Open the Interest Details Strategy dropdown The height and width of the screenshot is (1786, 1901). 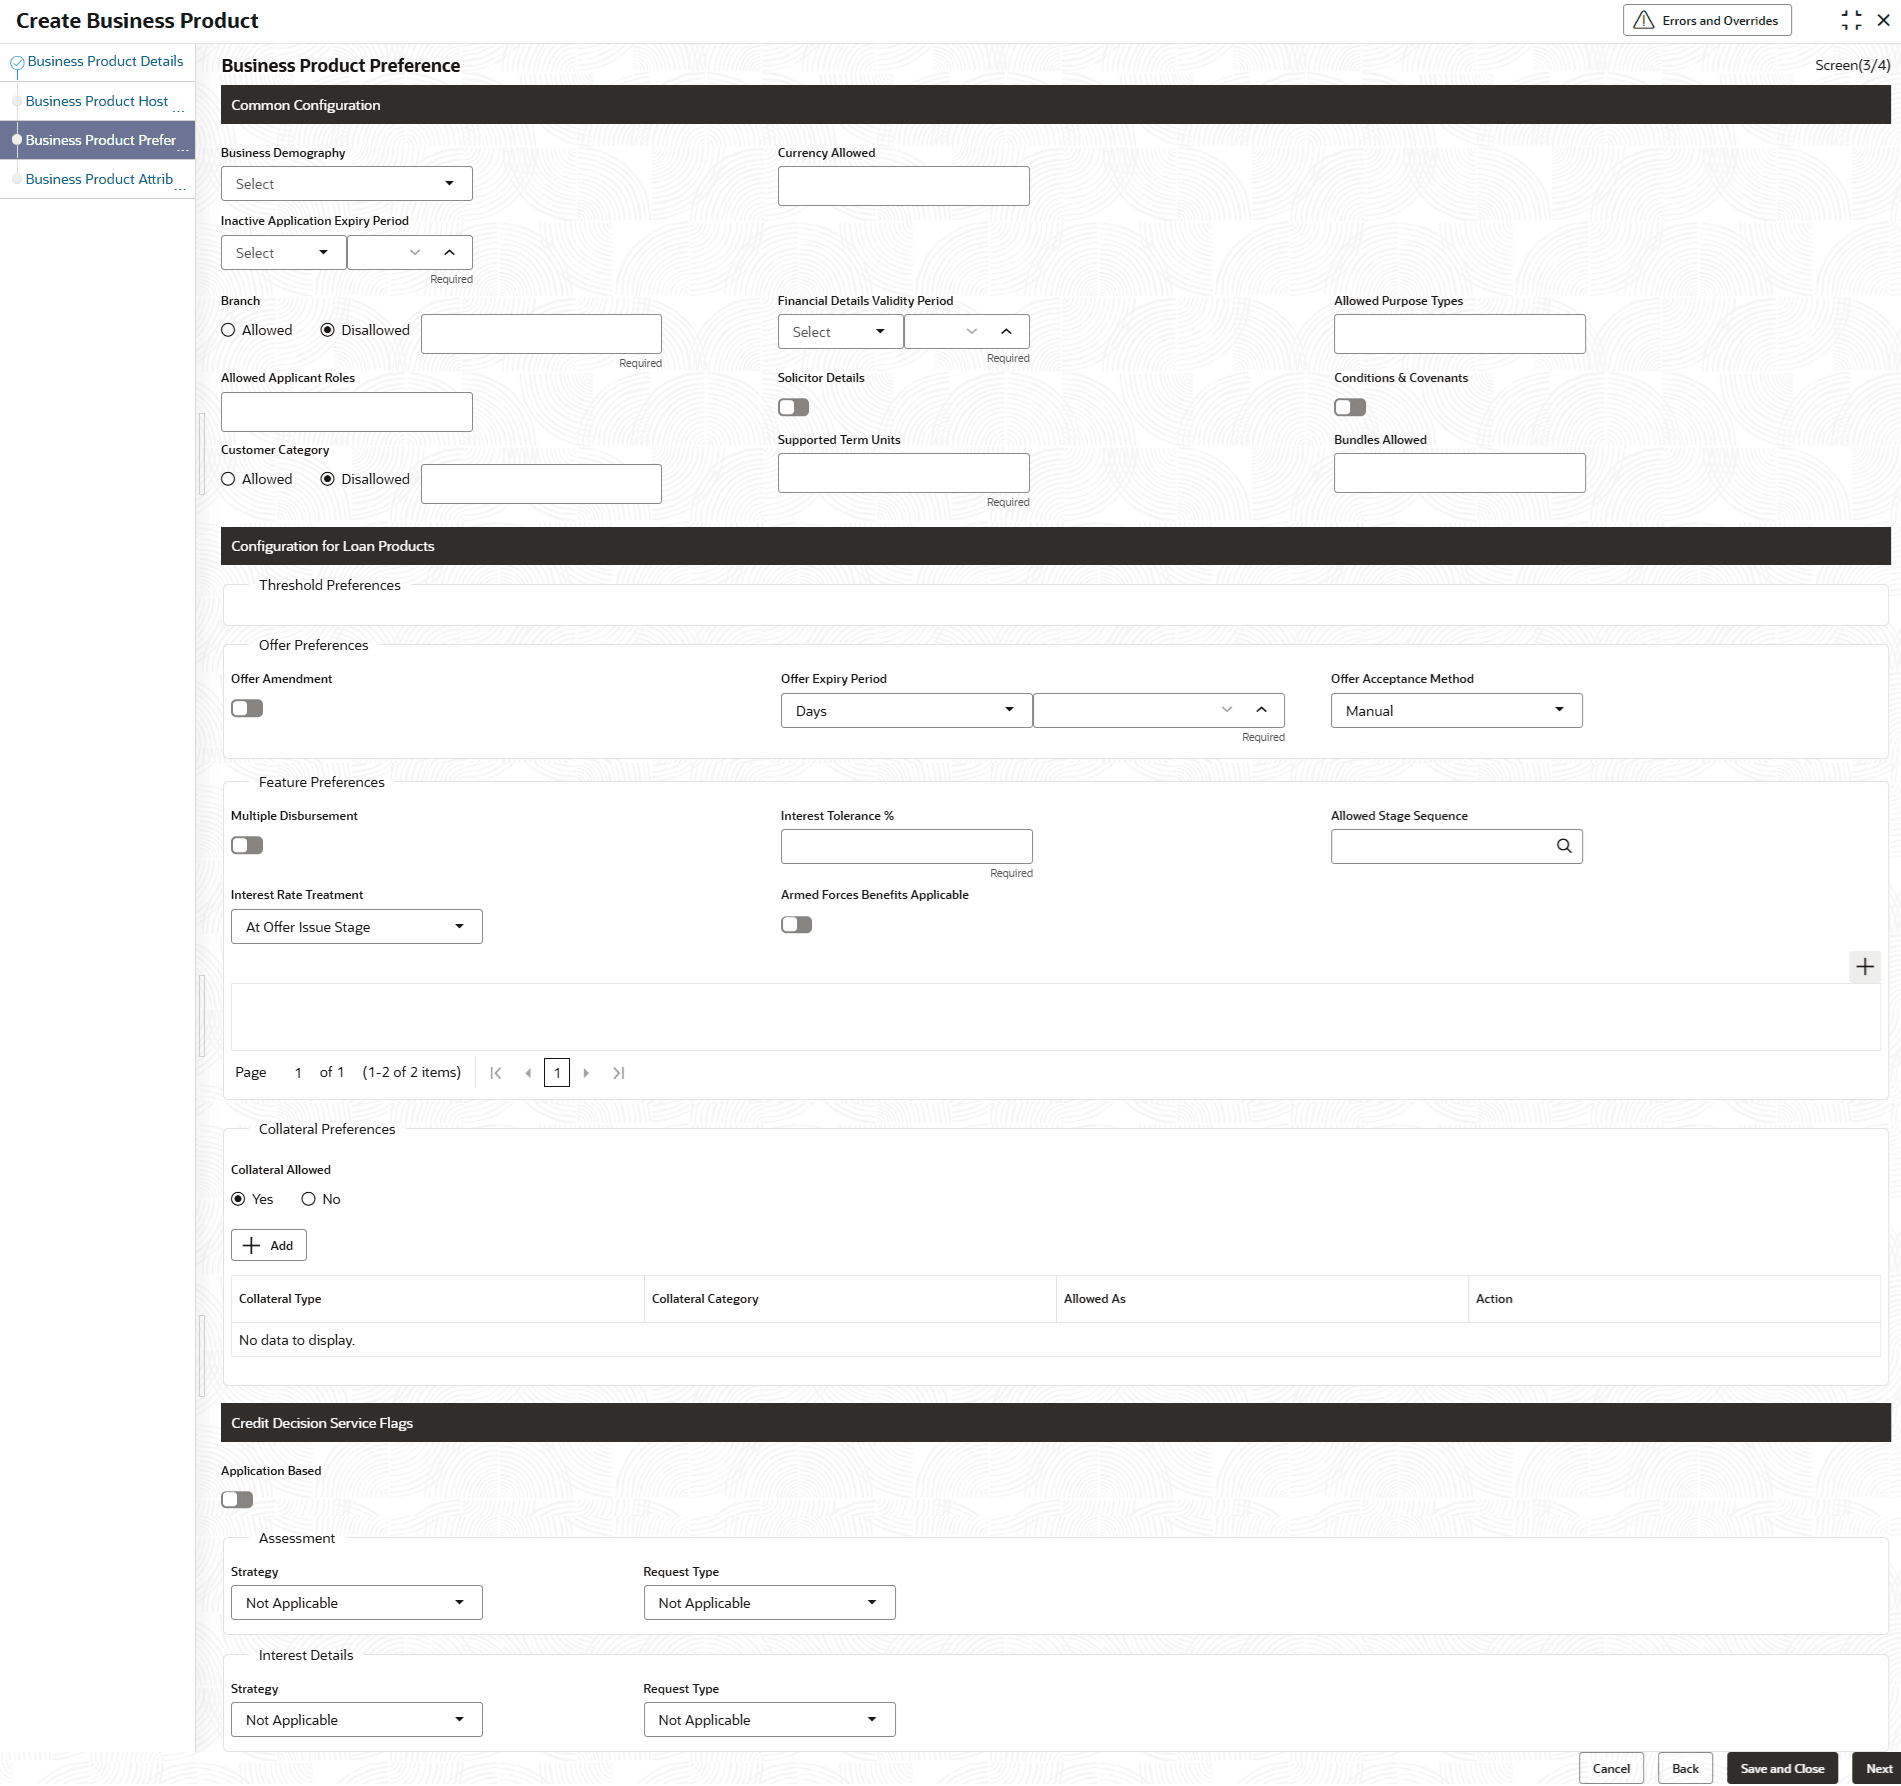click(356, 1720)
